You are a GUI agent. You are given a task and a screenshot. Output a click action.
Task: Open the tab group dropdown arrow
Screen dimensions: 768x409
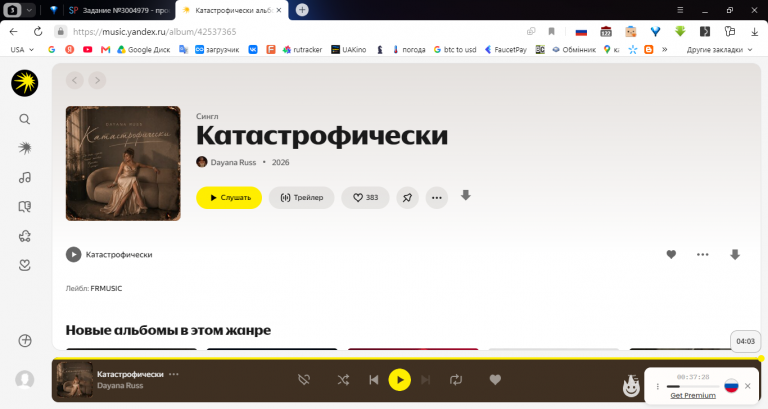(29, 10)
